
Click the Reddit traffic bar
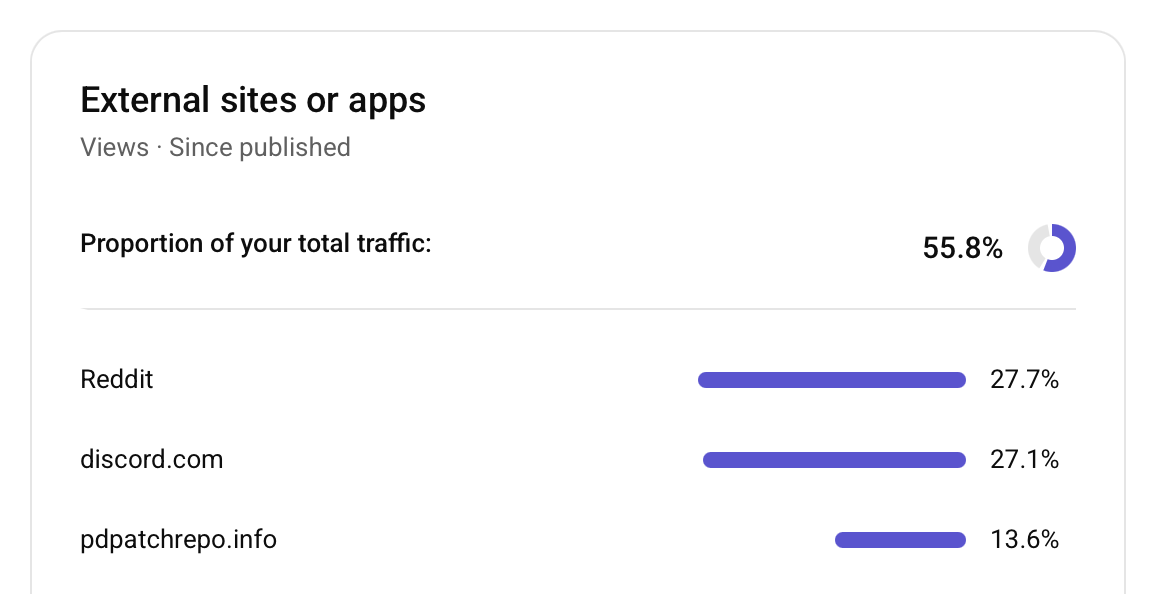[831, 380]
